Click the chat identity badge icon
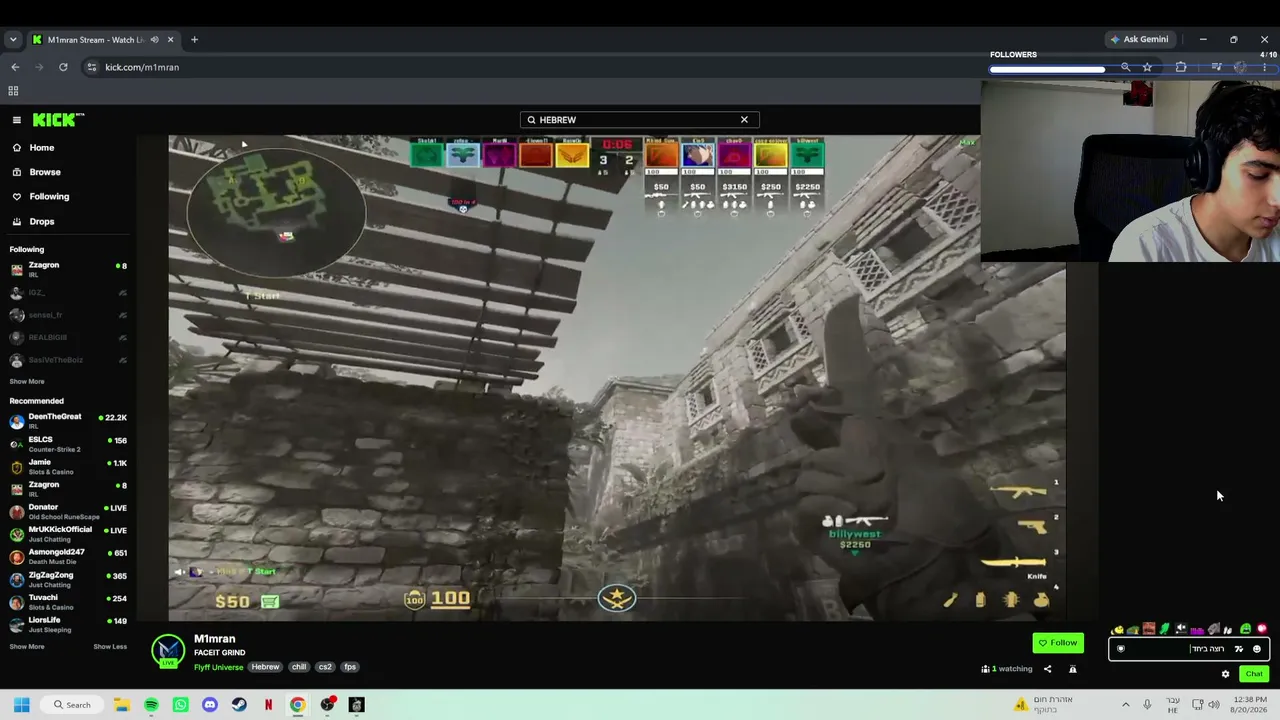 click(x=1120, y=649)
